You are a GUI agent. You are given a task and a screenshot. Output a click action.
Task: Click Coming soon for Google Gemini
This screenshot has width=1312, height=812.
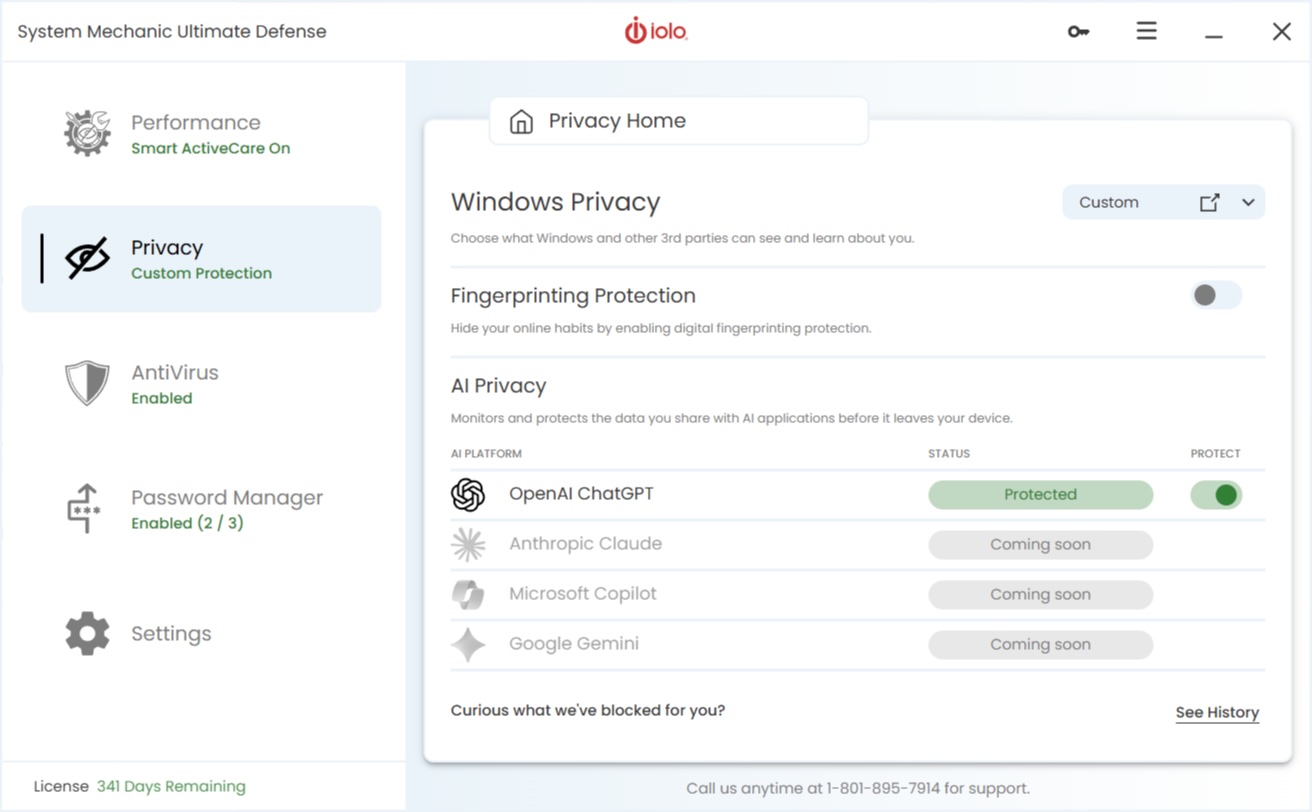coord(1040,644)
